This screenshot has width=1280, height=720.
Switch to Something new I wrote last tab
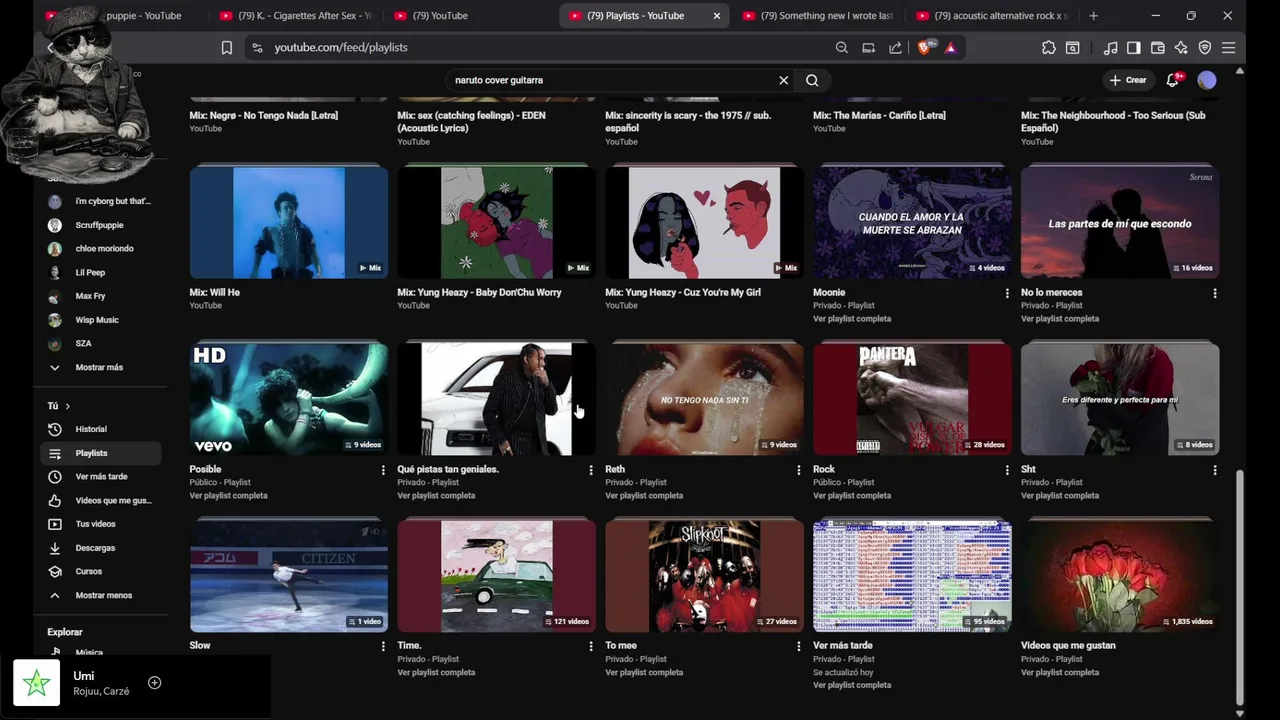[817, 15]
